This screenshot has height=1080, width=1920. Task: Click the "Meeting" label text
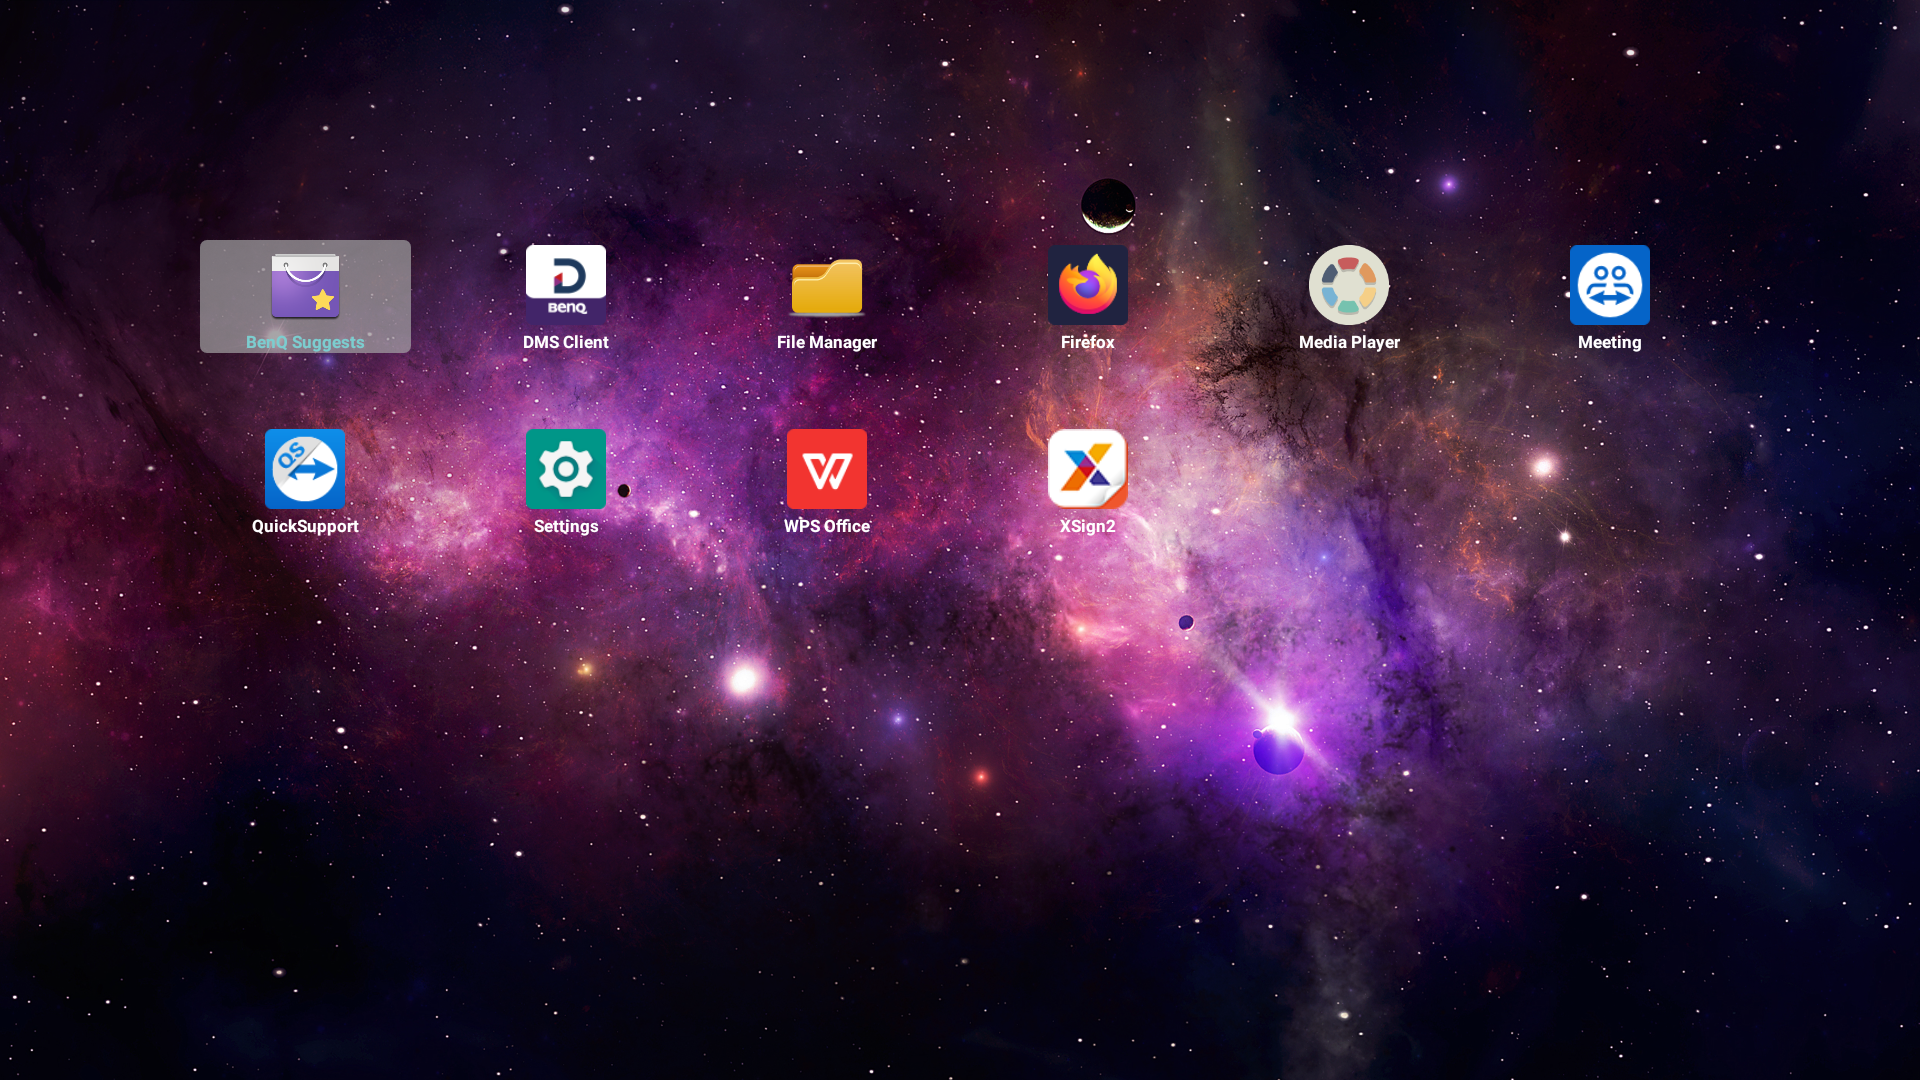click(1610, 342)
